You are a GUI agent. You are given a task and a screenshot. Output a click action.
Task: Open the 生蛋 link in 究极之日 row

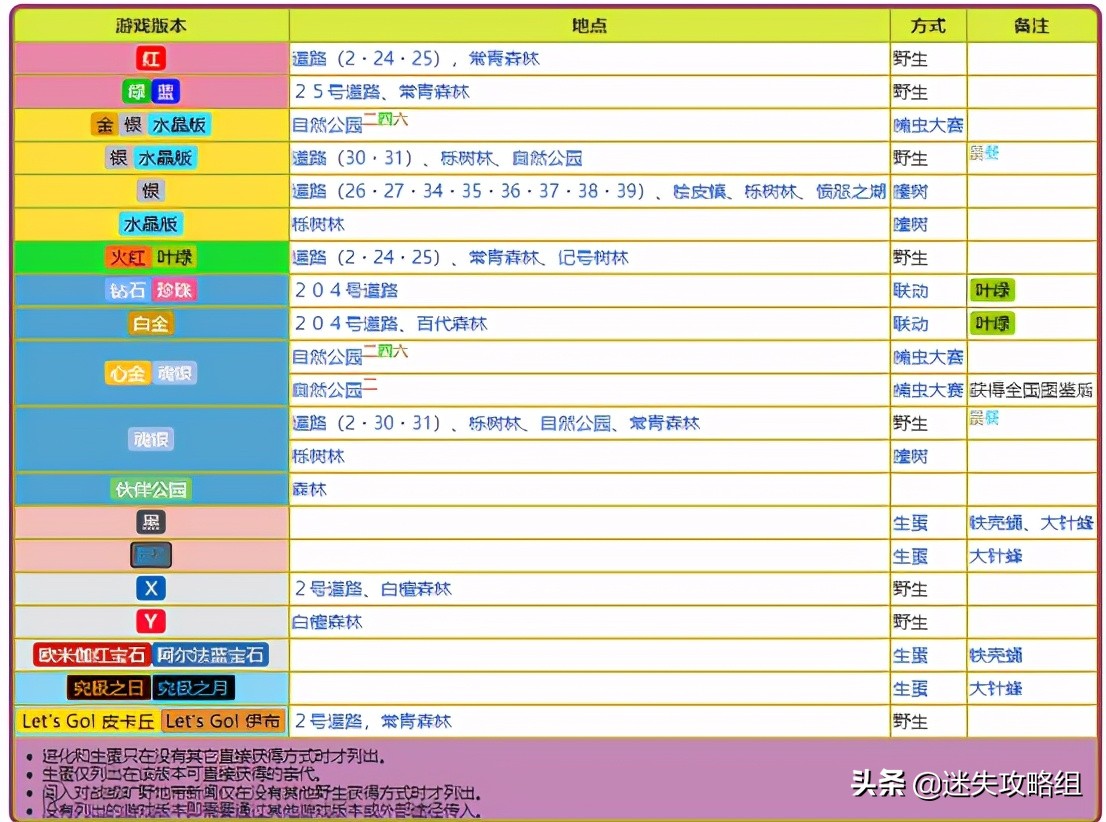click(910, 688)
